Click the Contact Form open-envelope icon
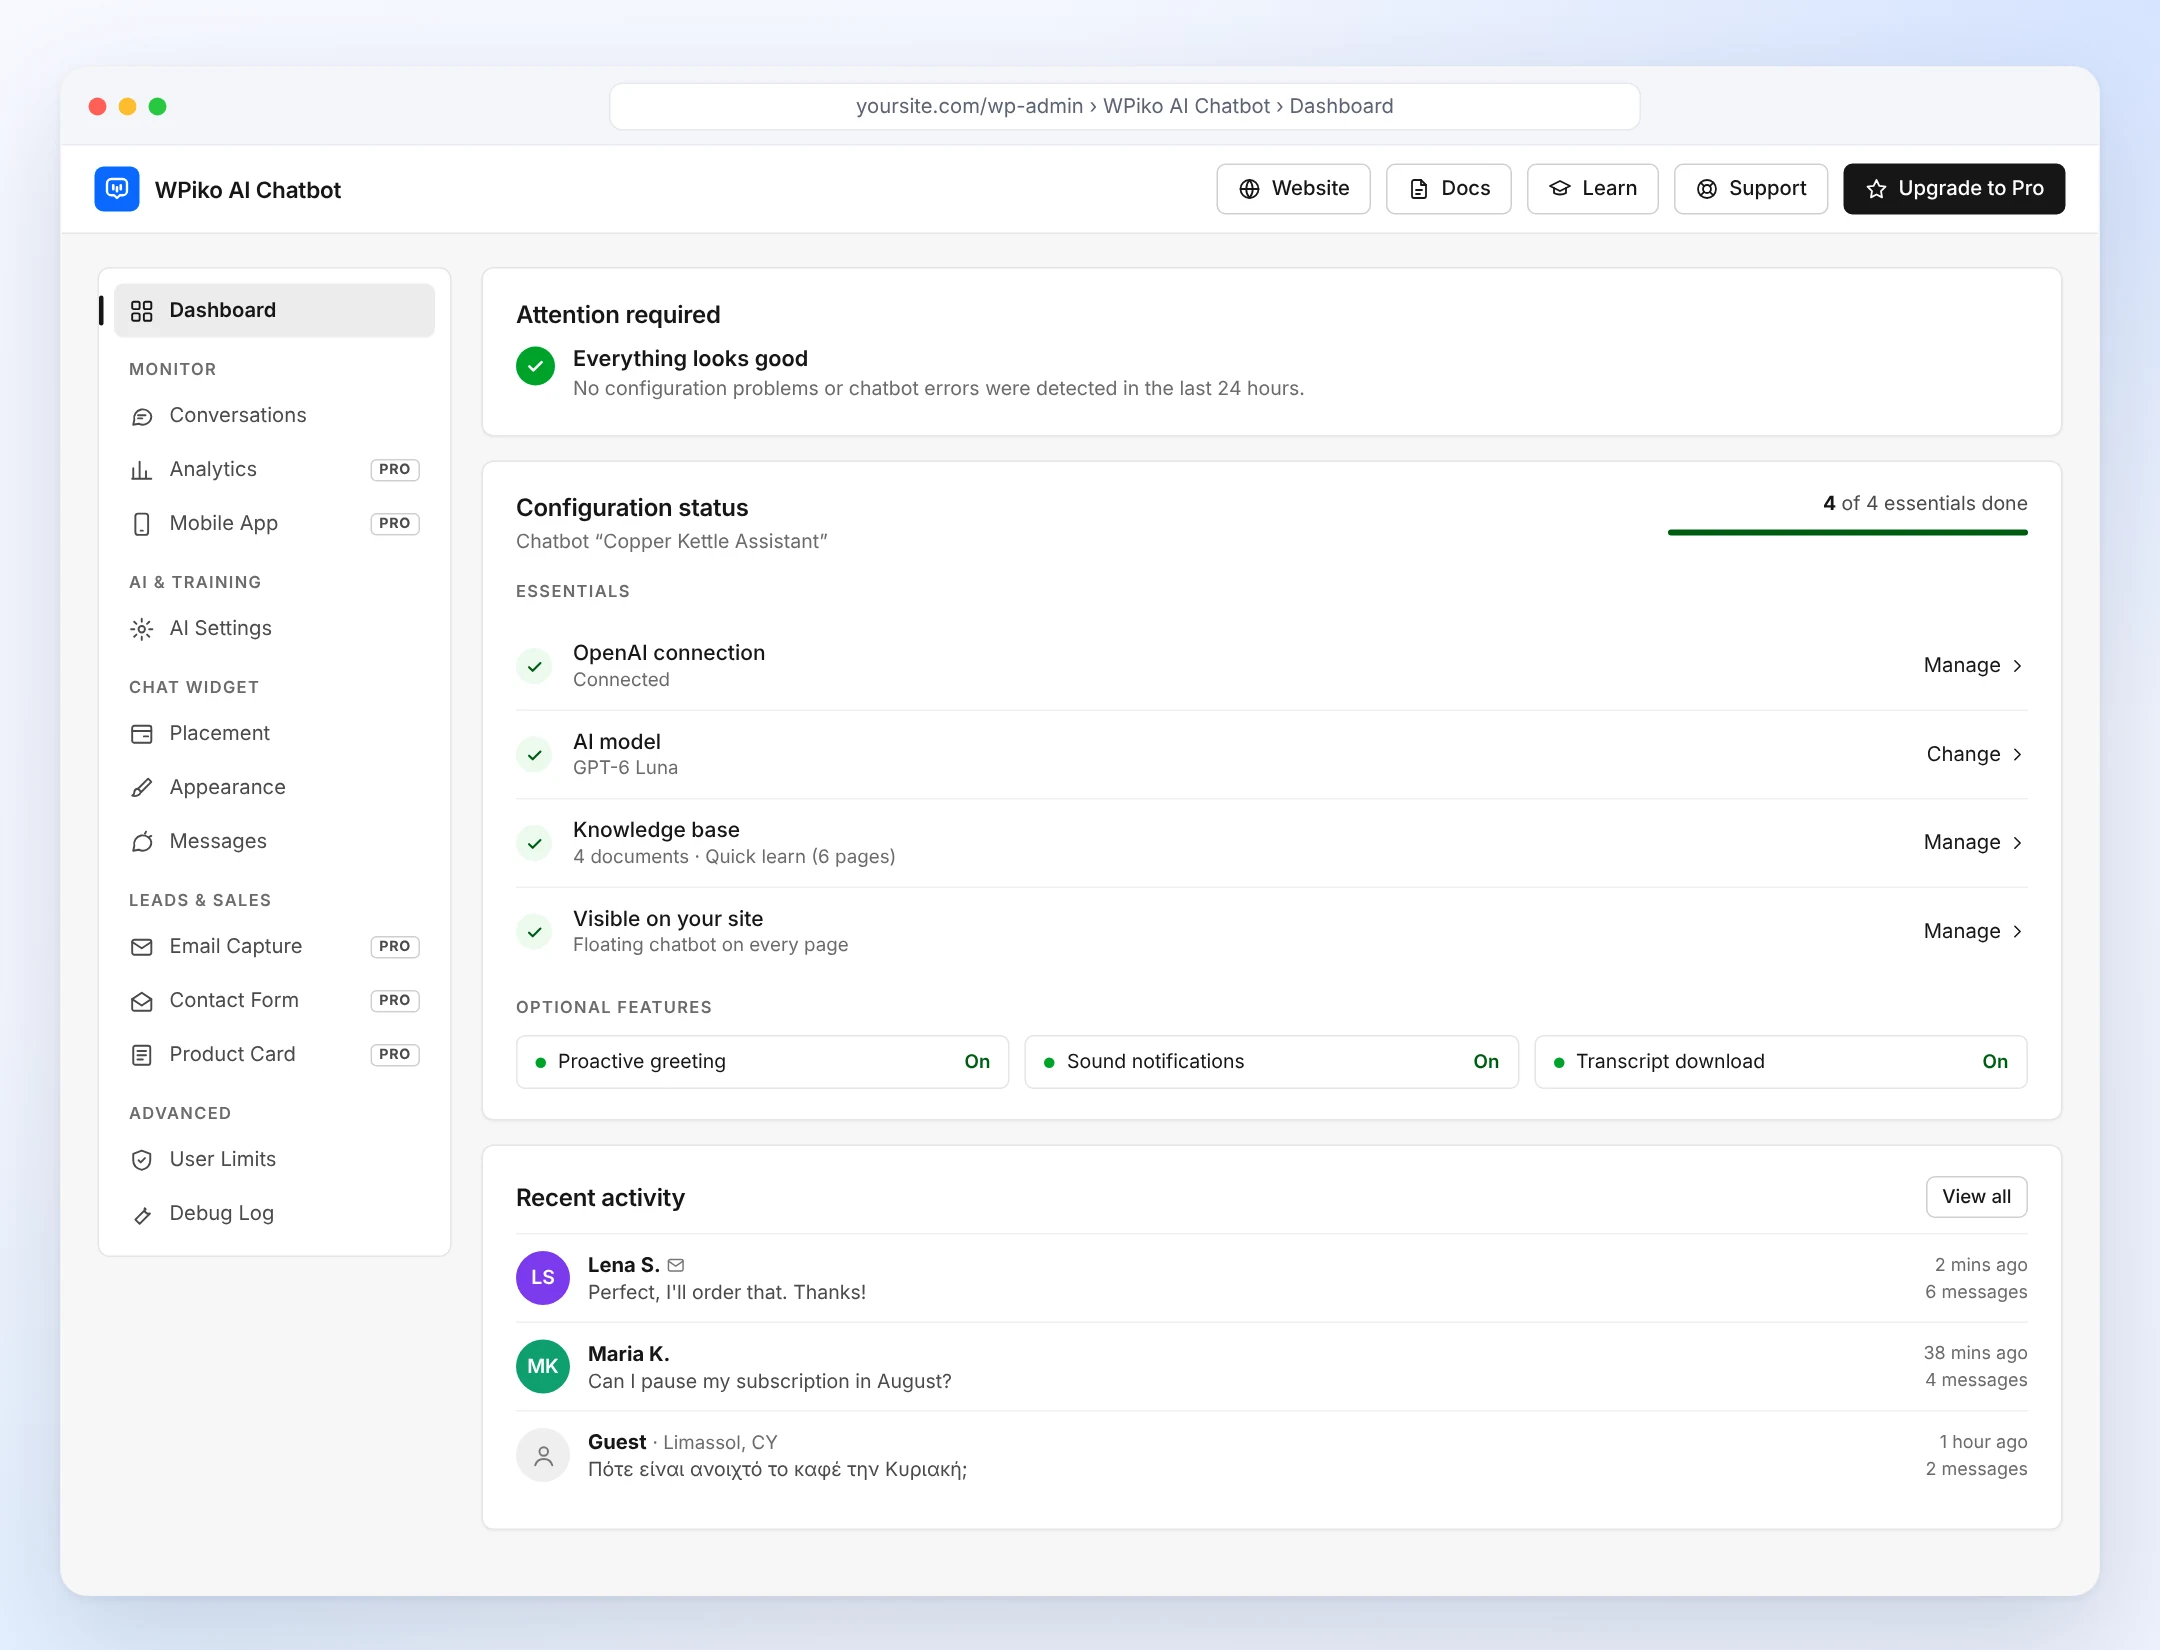 tap(142, 1001)
